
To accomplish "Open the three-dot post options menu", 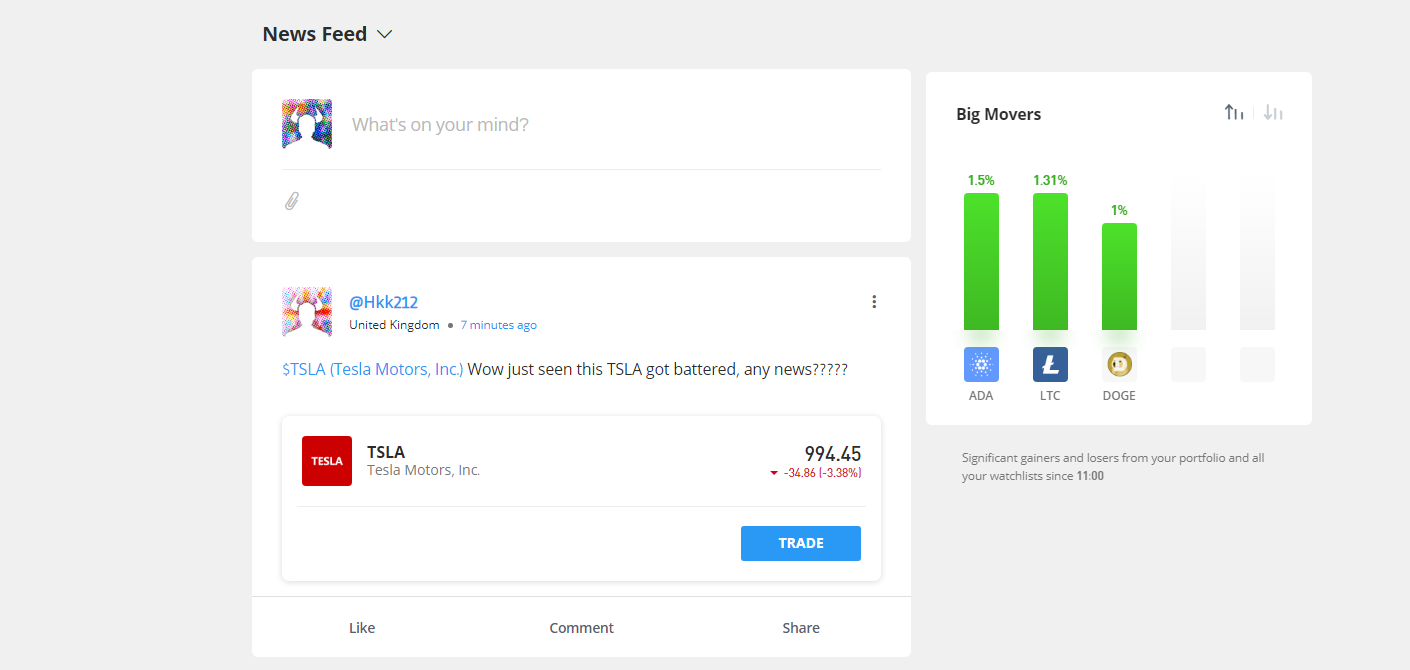I will pyautogui.click(x=874, y=302).
